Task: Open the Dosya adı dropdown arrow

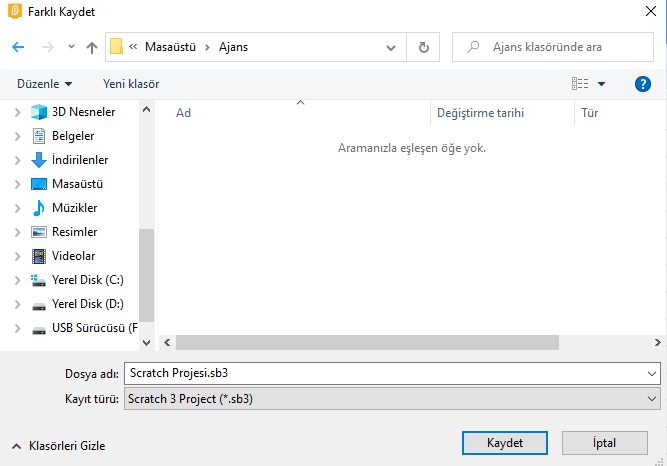Action: [652, 374]
